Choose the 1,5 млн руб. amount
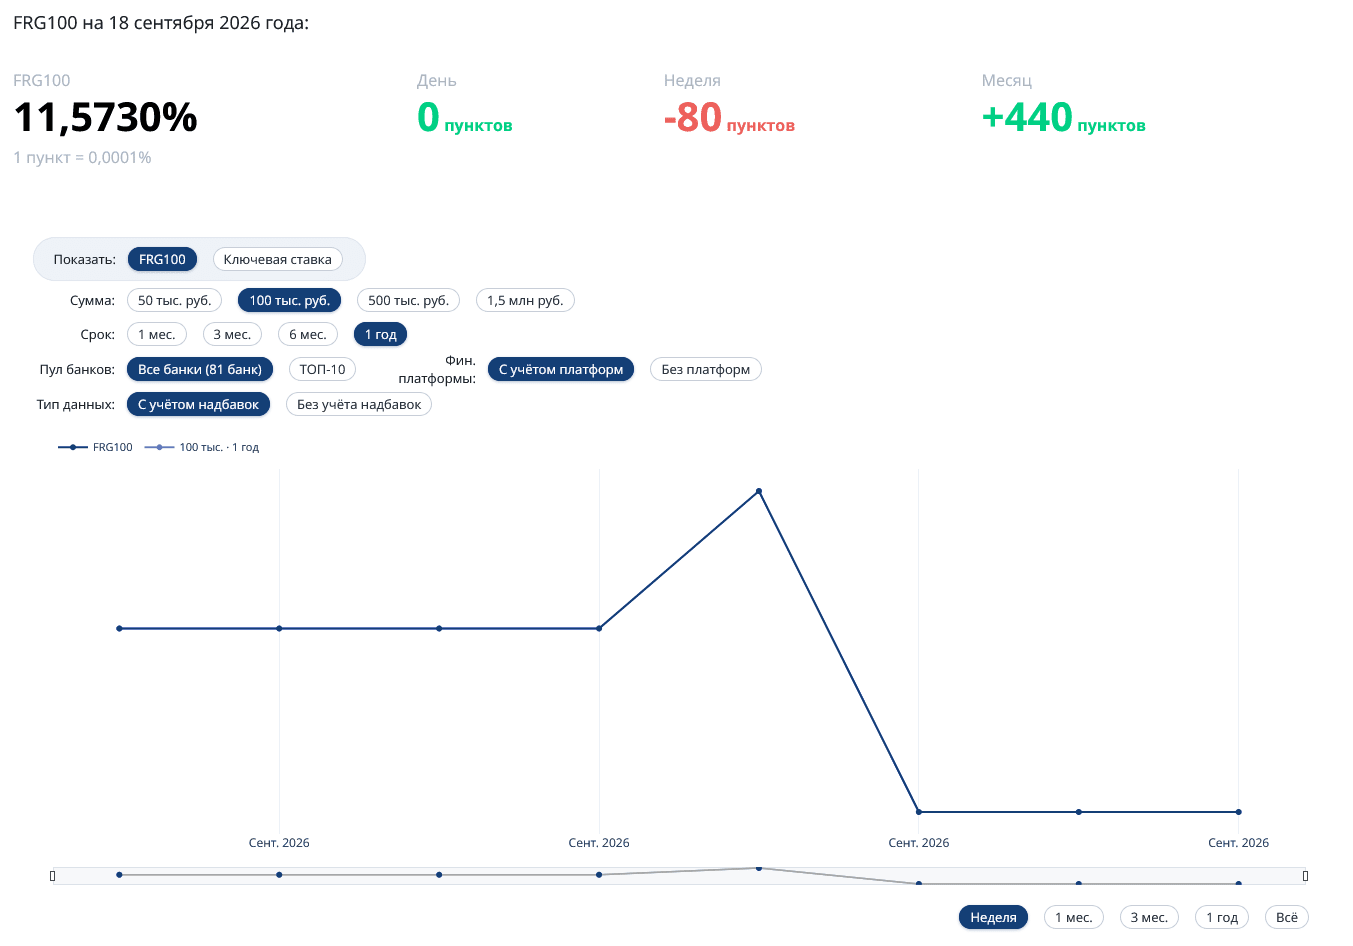1353x946 pixels. [525, 300]
